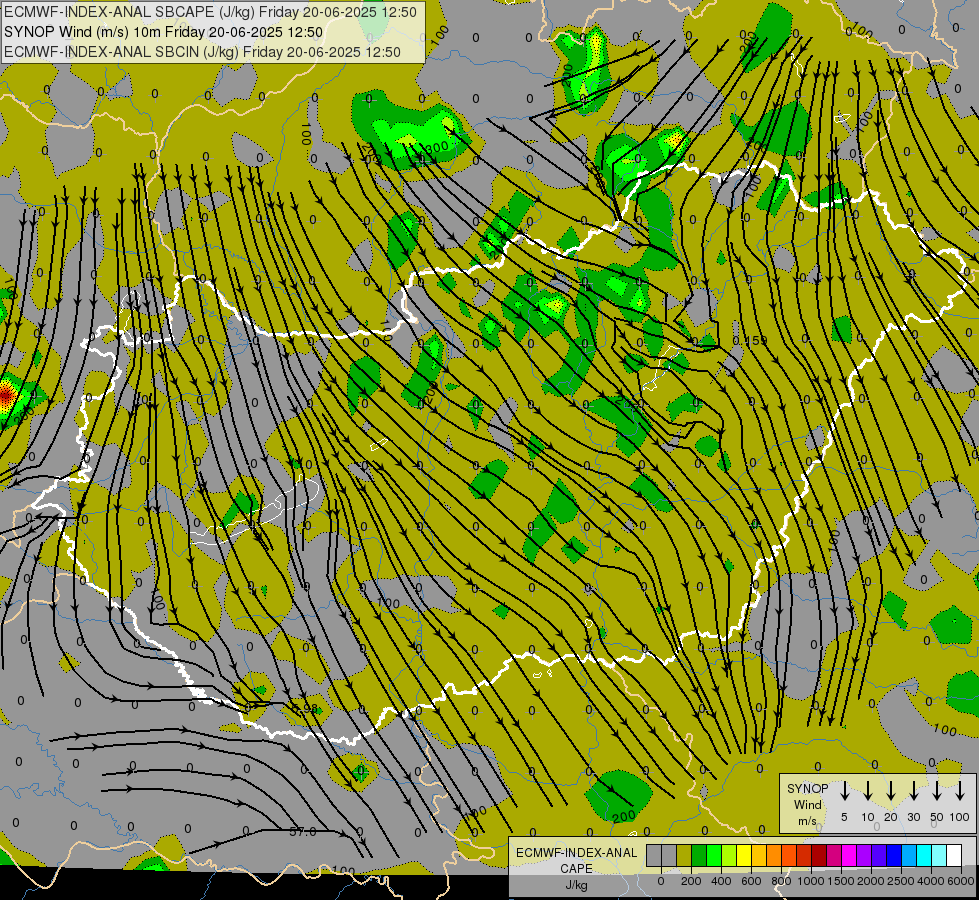Click the 30 m/s wind arrow in the legend
Image resolution: width=979 pixels, height=900 pixels.
pos(913,791)
